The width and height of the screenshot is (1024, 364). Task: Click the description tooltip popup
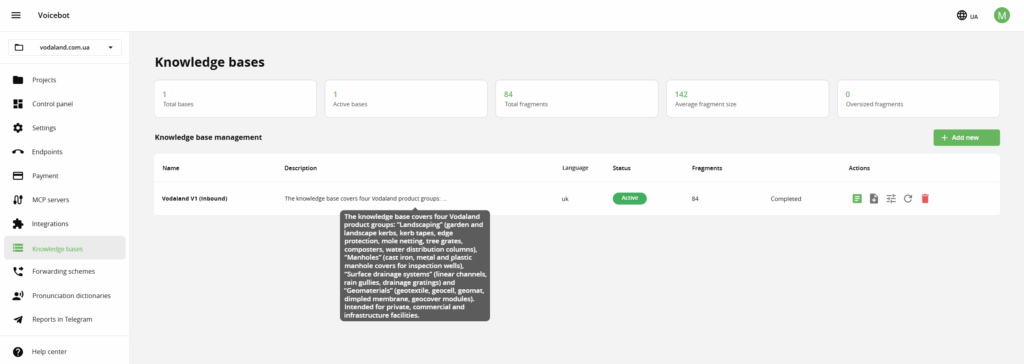(415, 265)
